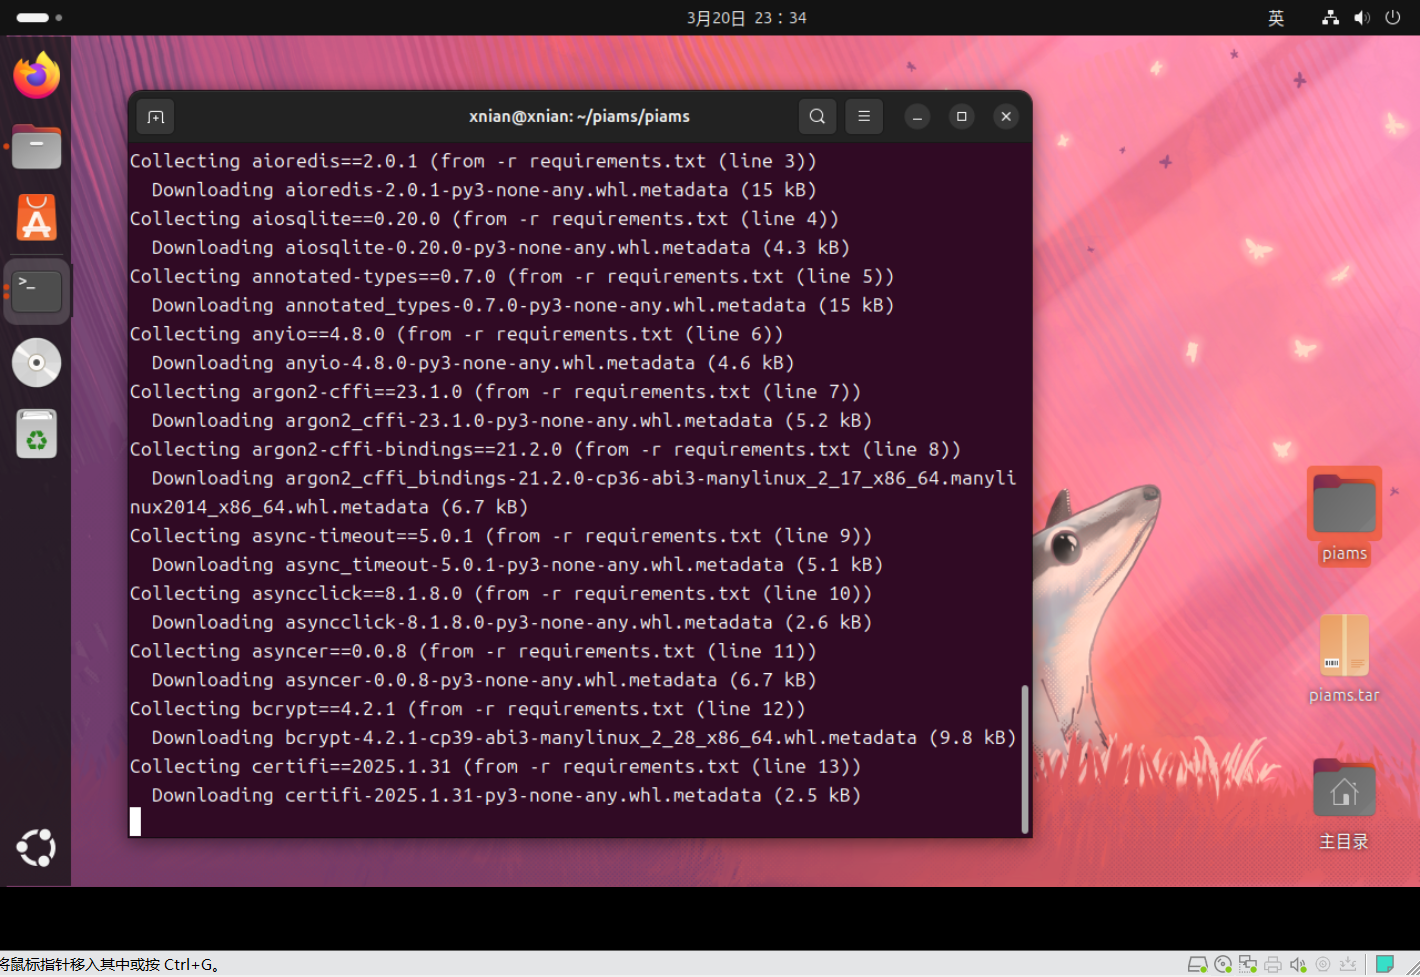
Task: Open the clock and calendar panel
Action: (746, 18)
